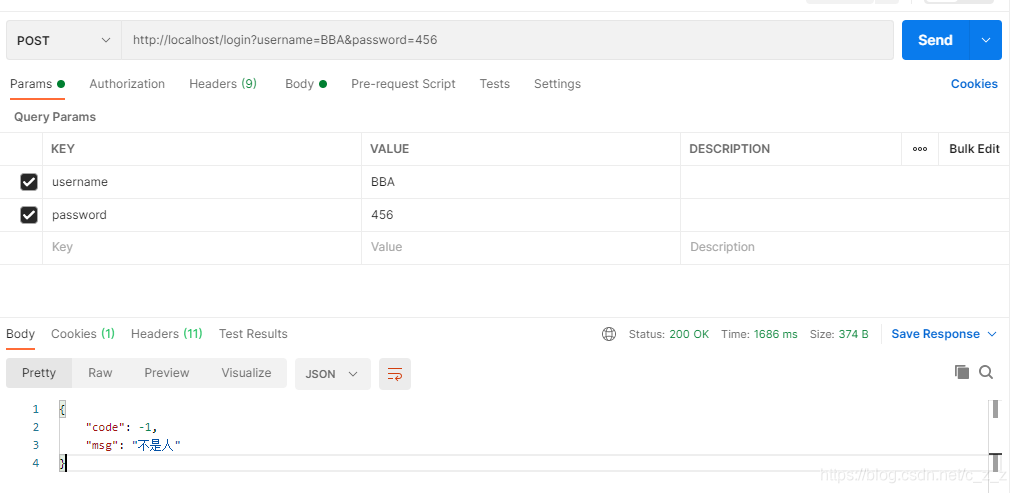Click the BBA value cell
This screenshot has height=493, width=1016.
point(521,182)
